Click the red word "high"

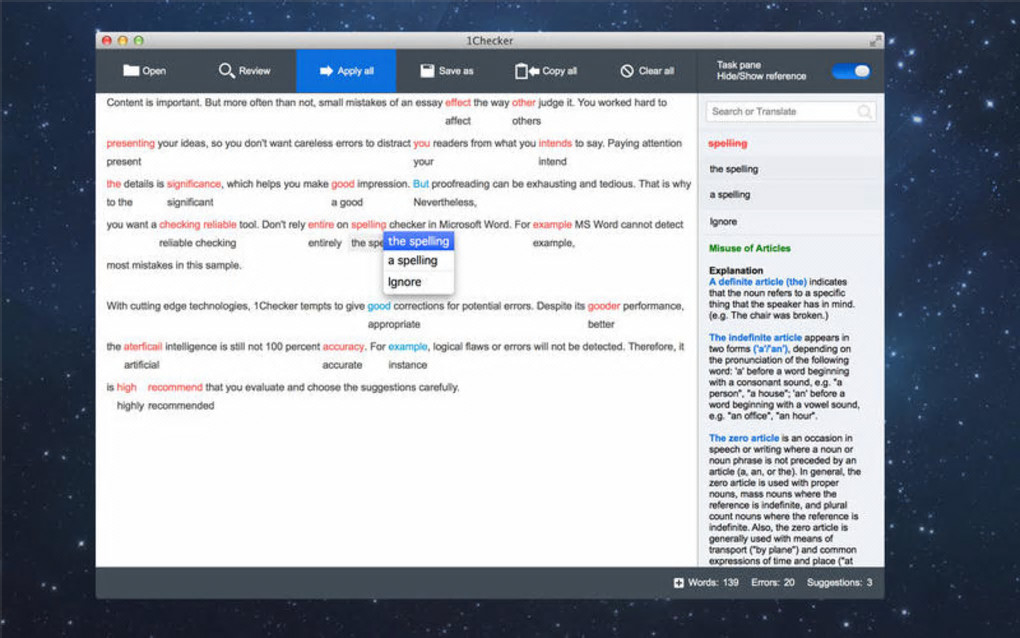point(127,387)
